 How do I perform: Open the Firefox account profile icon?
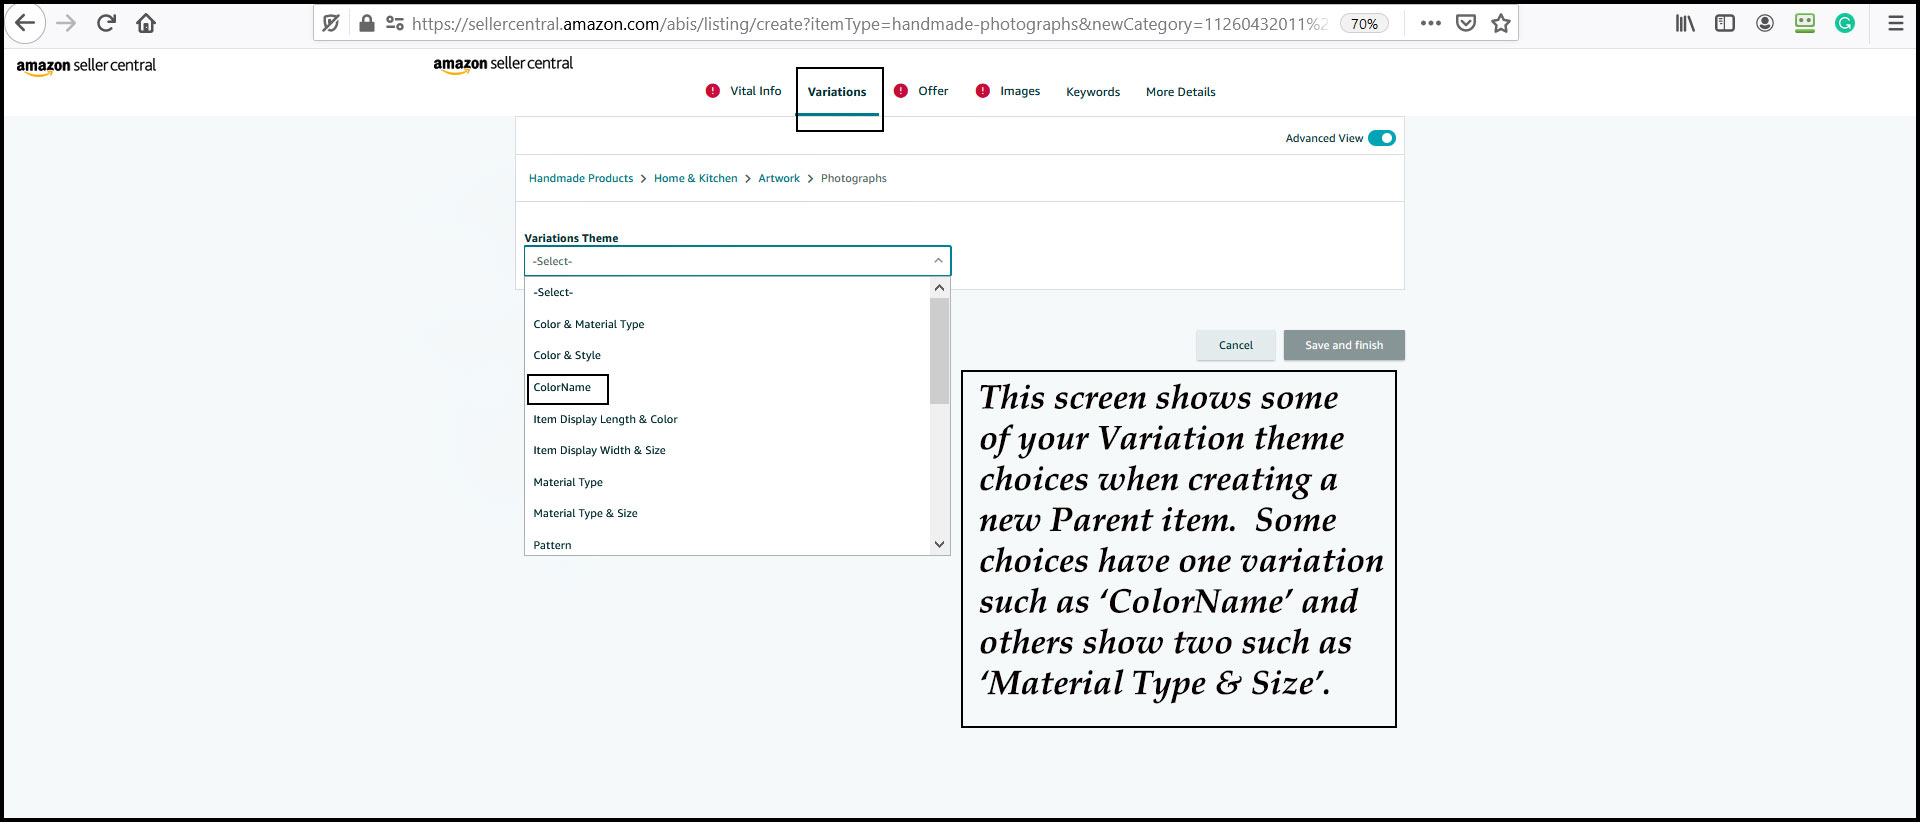1765,23
